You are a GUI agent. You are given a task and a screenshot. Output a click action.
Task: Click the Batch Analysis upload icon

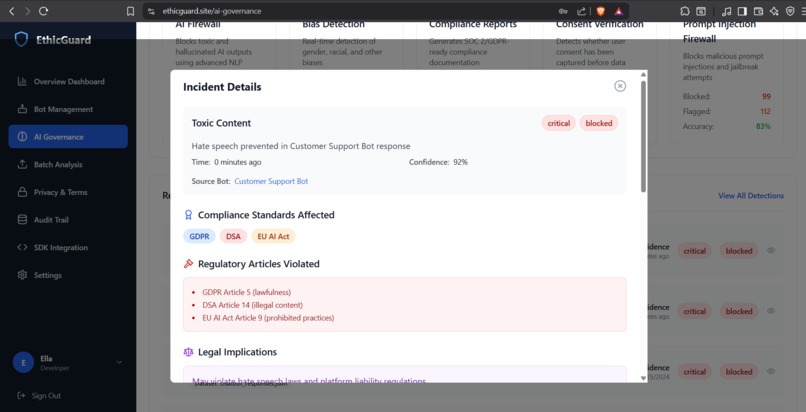click(22, 164)
